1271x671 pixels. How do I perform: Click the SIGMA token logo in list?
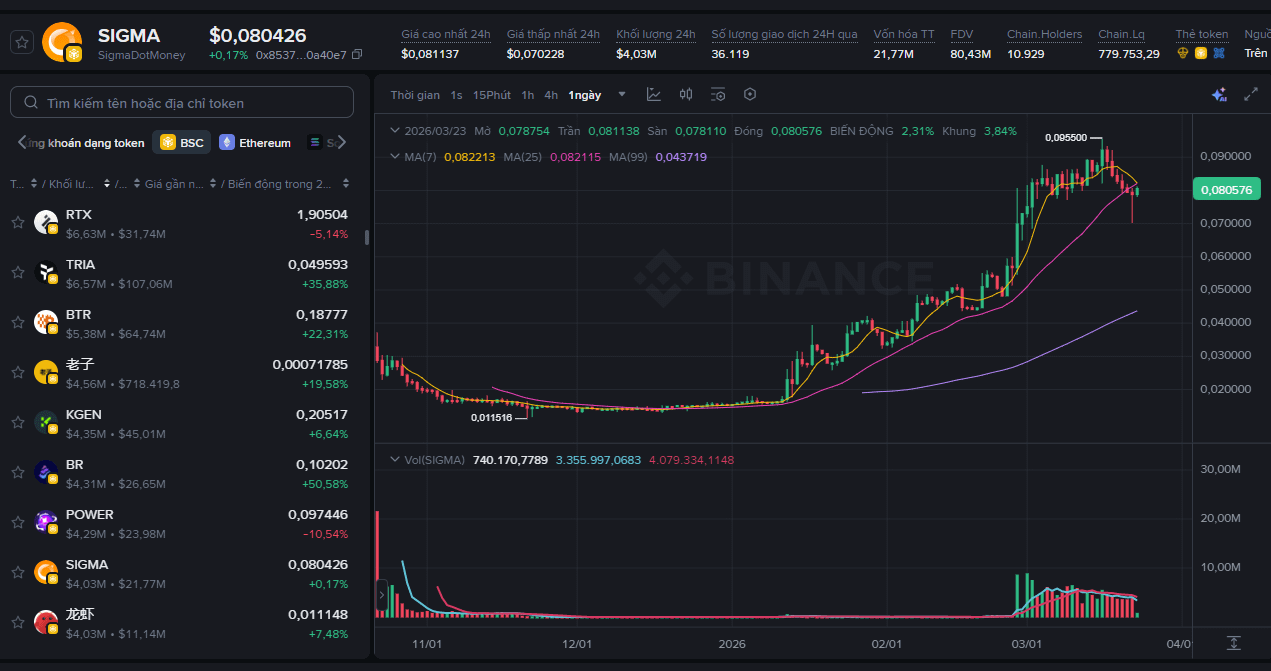[x=46, y=572]
